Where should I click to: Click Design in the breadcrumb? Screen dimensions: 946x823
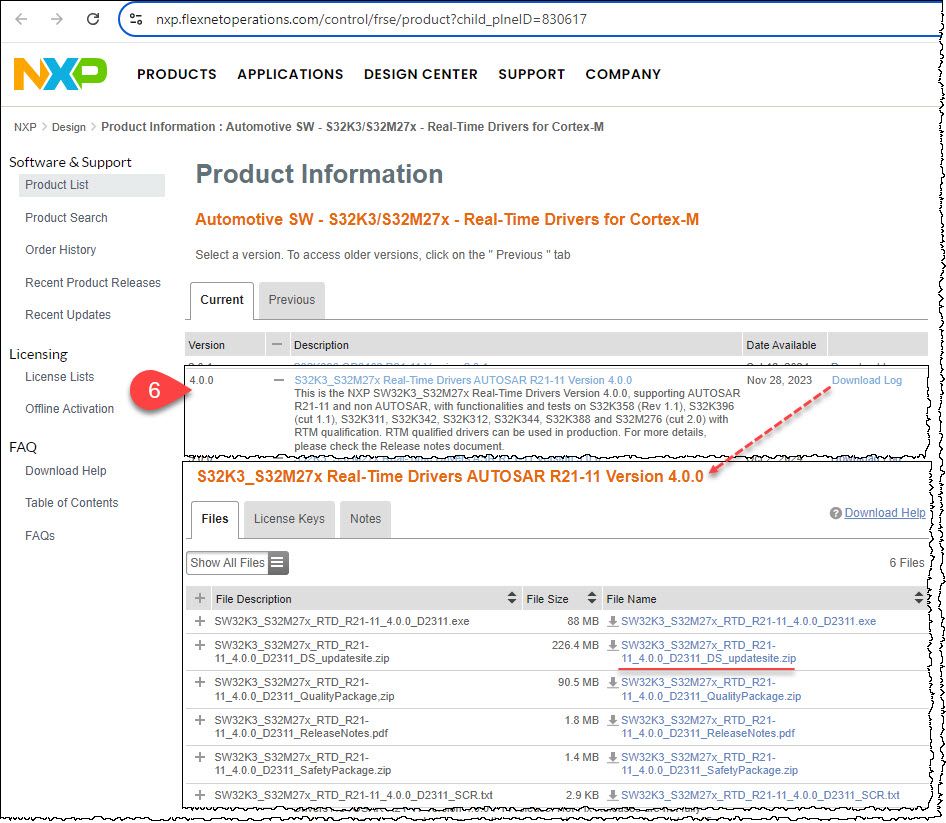point(69,127)
